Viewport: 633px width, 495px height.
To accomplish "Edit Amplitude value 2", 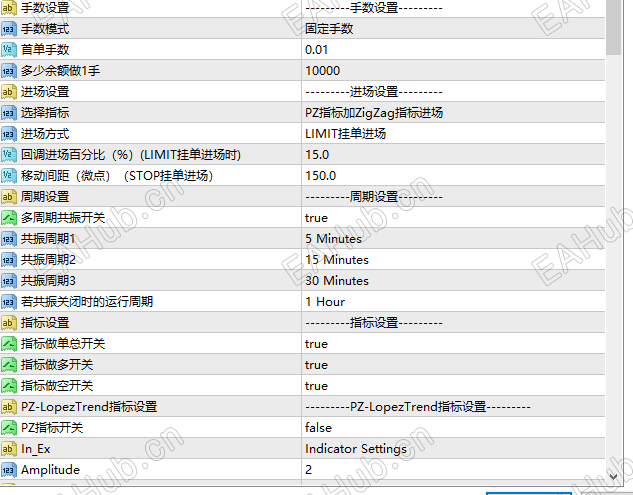I will (453, 470).
